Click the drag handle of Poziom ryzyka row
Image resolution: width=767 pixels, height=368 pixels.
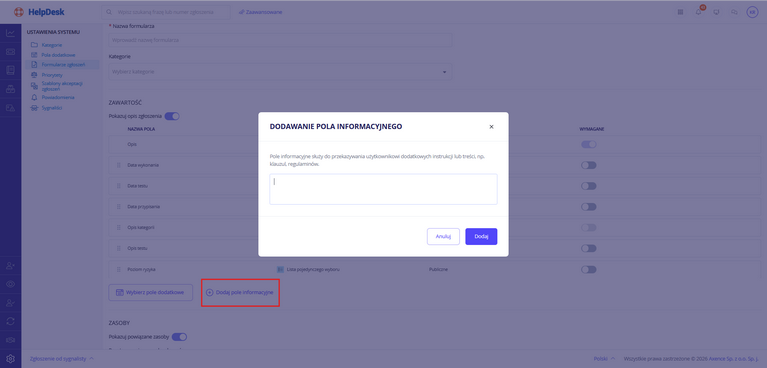[118, 269]
